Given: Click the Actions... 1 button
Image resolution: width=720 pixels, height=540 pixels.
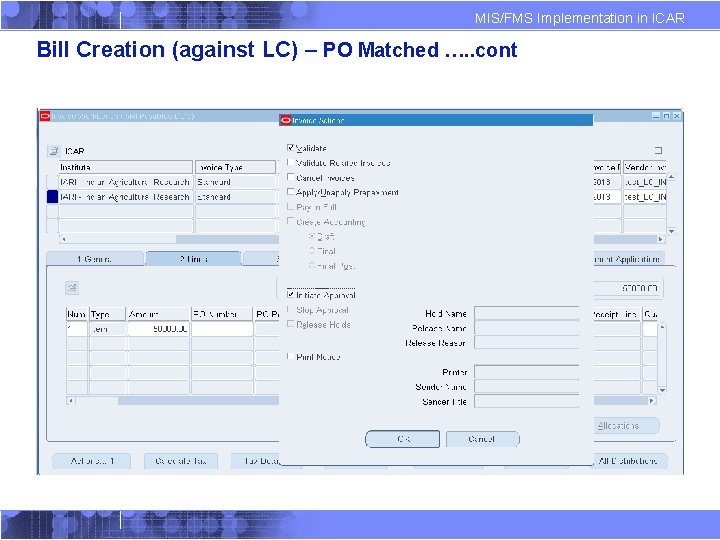Looking at the screenshot, I should (x=92, y=461).
